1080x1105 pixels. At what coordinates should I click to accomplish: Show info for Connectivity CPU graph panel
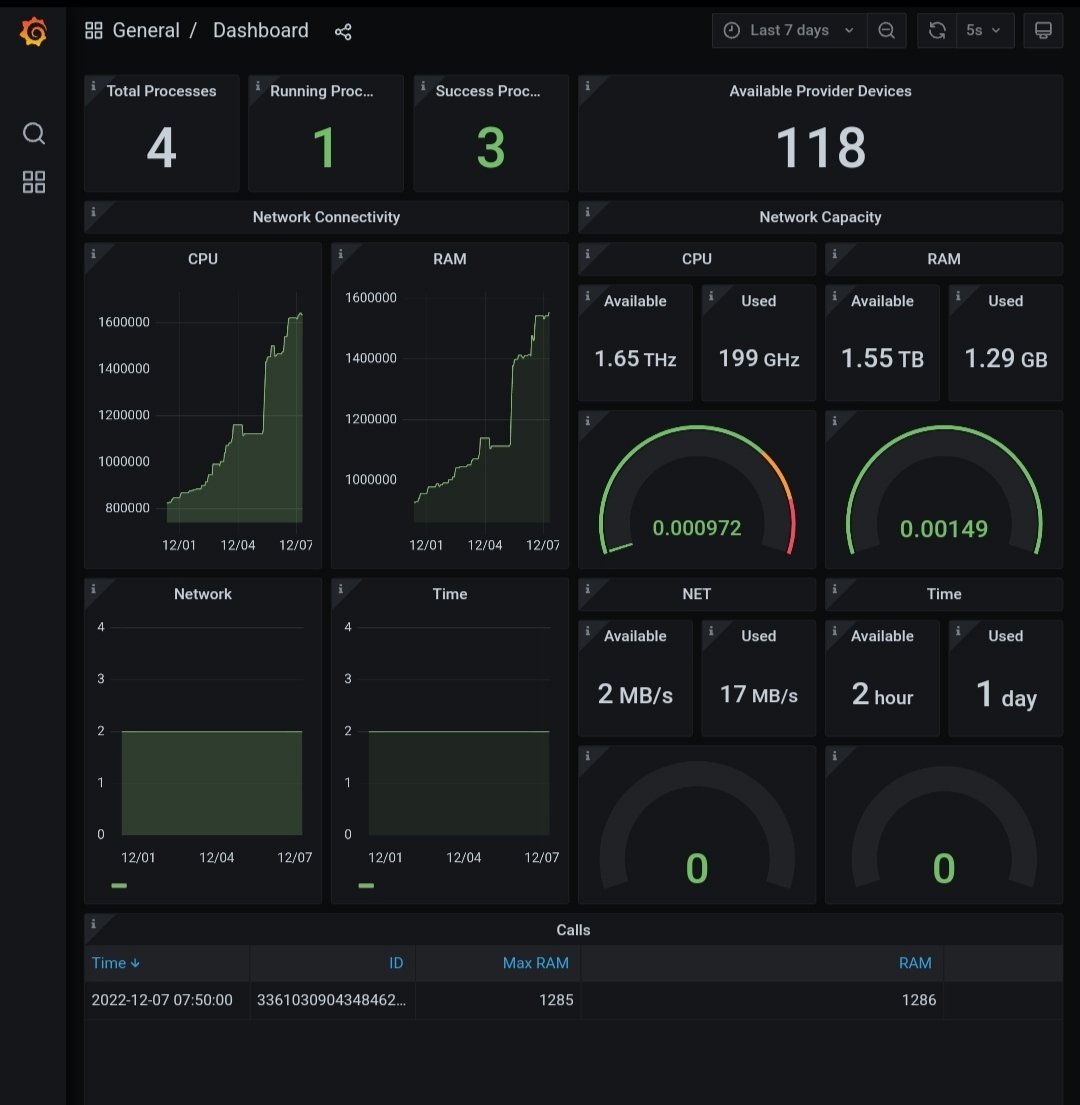coord(93,253)
